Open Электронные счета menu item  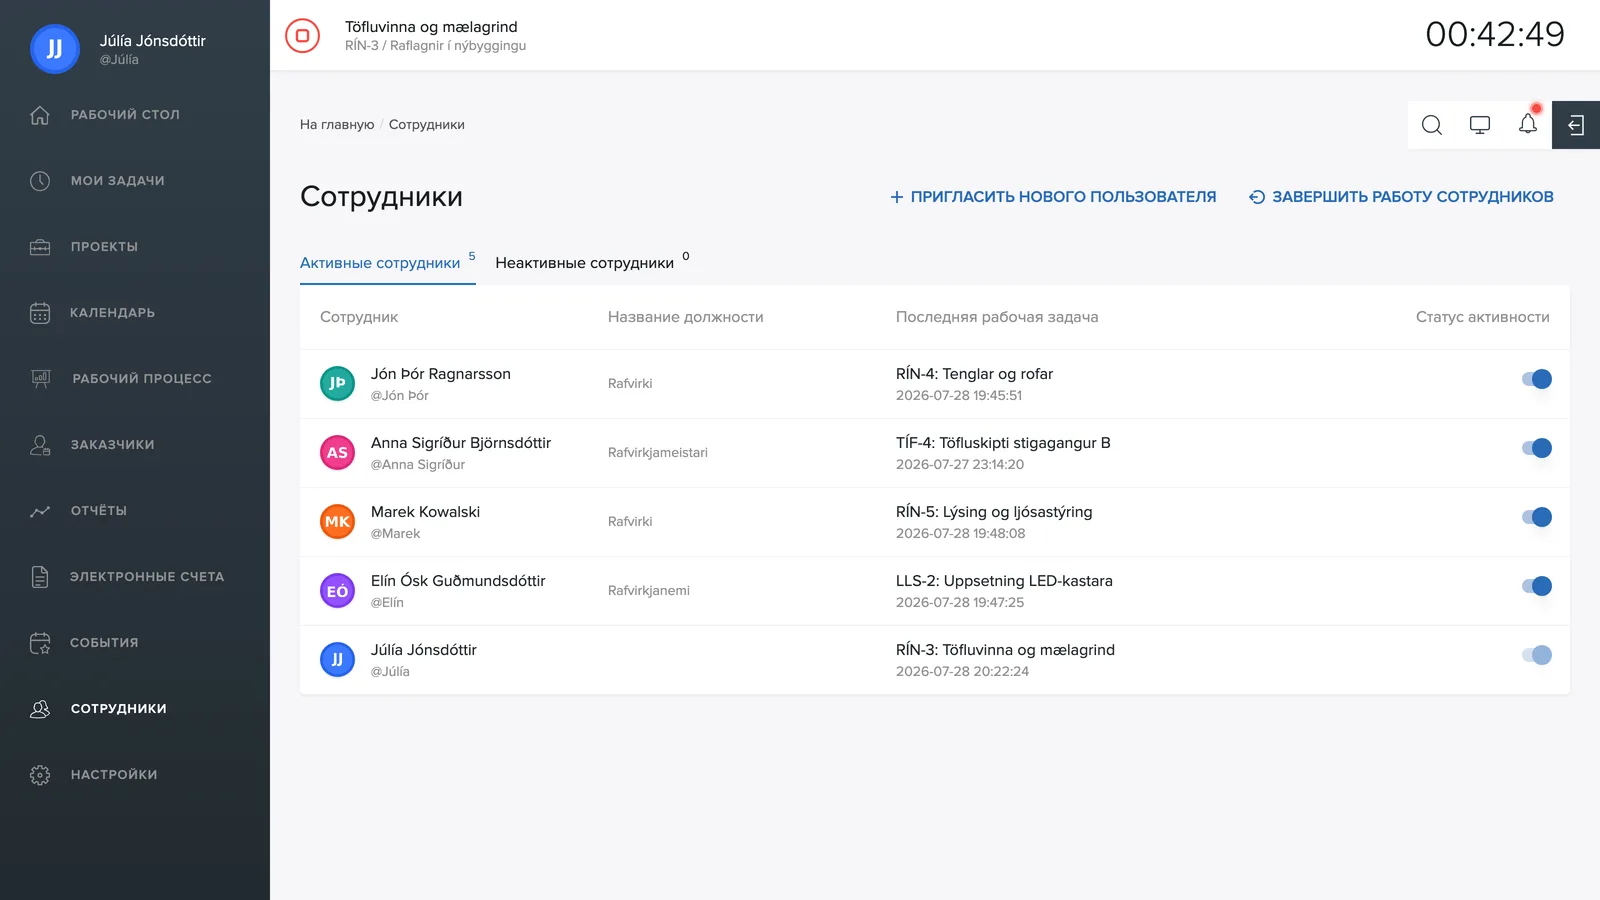tap(147, 577)
